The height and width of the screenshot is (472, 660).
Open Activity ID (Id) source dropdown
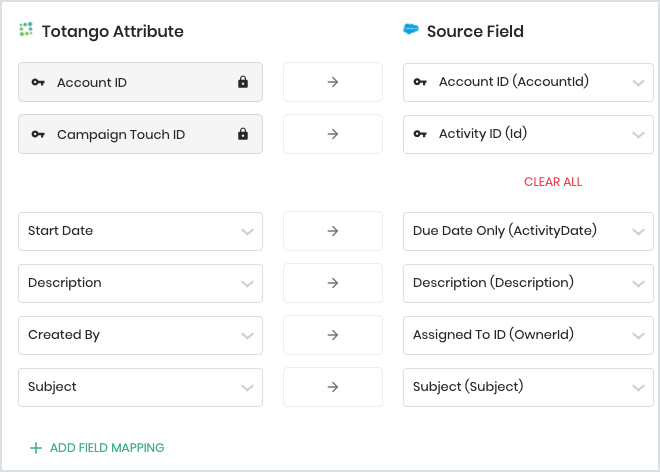(528, 134)
